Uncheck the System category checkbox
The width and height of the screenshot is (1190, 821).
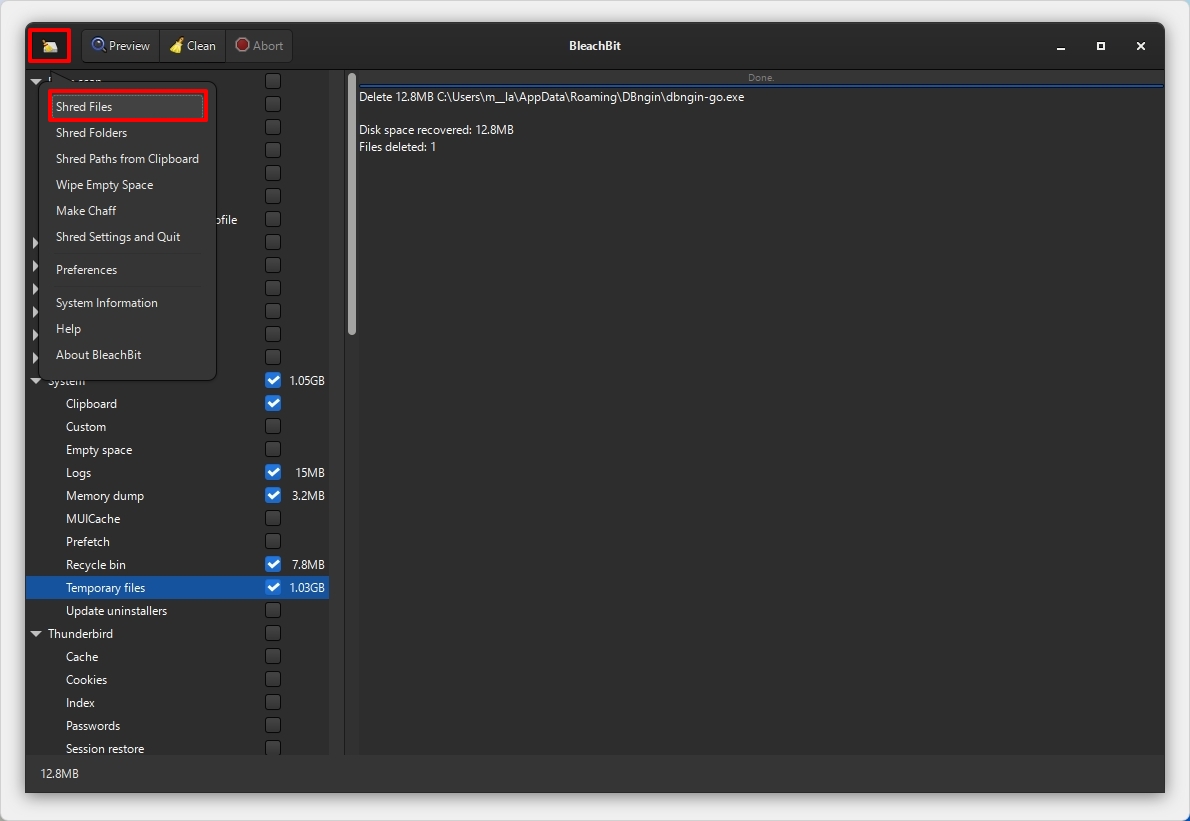pos(273,380)
